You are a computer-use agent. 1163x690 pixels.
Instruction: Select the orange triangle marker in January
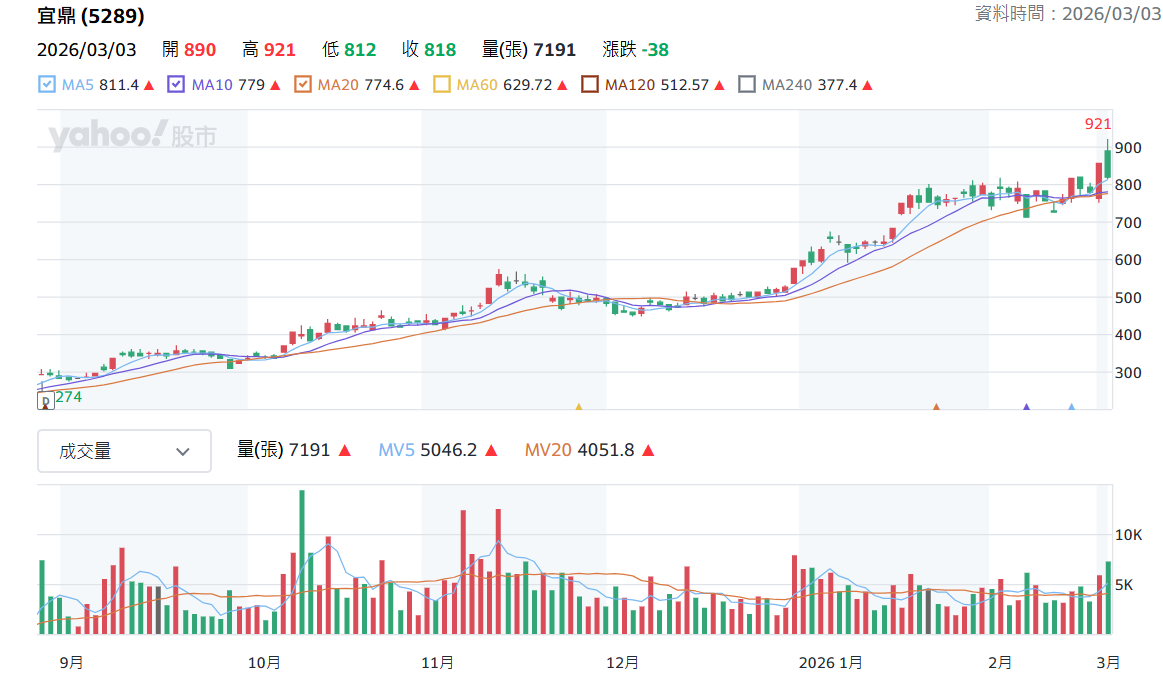[936, 407]
